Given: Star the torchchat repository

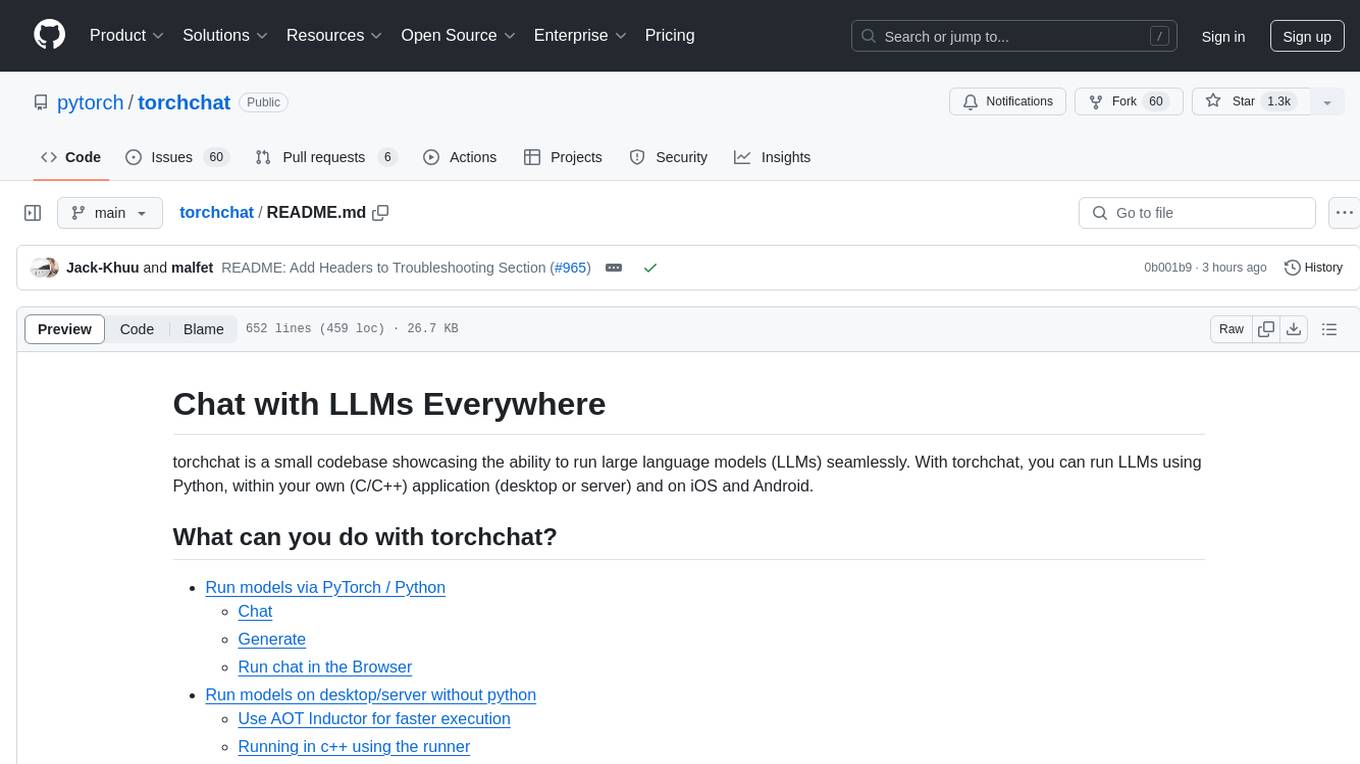Looking at the screenshot, I should [x=1251, y=102].
